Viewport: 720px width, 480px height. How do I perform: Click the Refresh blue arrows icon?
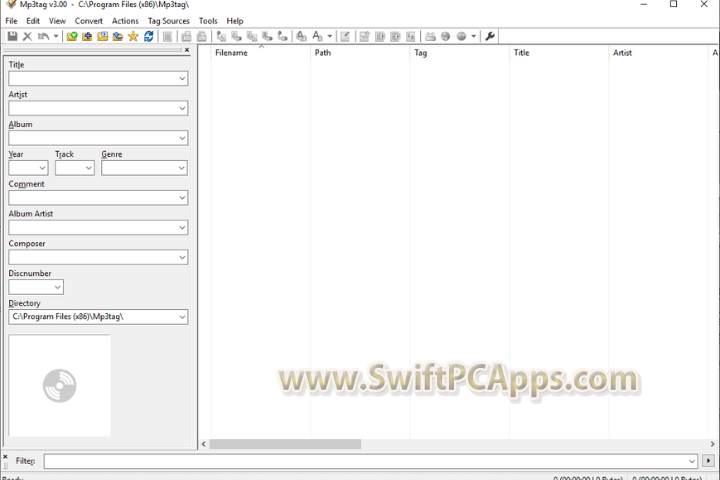[x=148, y=36]
